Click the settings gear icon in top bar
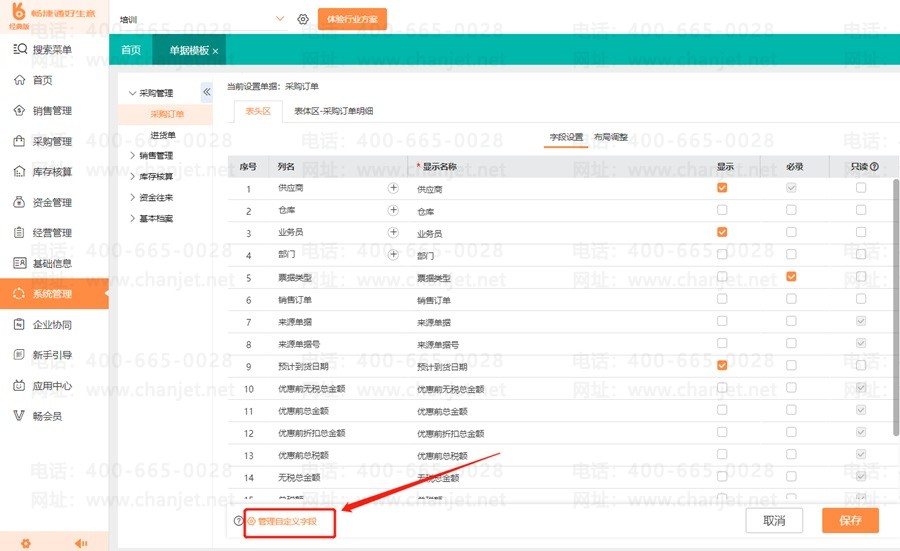Viewport: 900px width, 551px height. [x=303, y=19]
